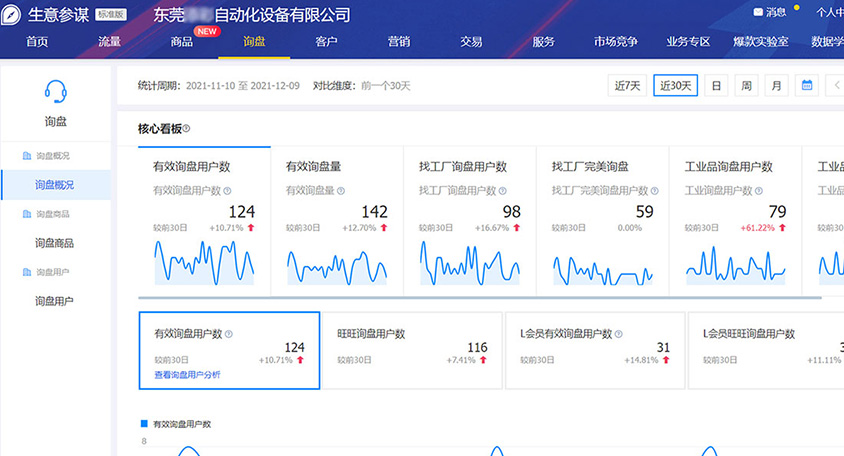Open the 商品 tab
The height and width of the screenshot is (456, 844).
click(x=181, y=41)
